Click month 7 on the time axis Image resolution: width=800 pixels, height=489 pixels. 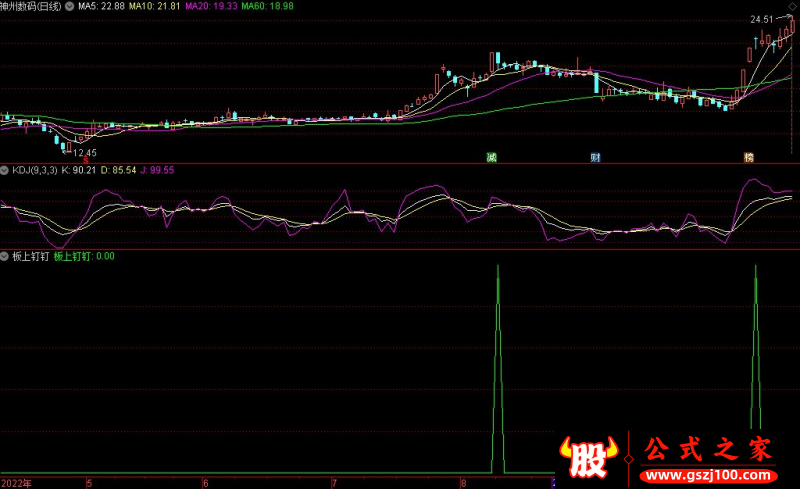click(x=336, y=482)
